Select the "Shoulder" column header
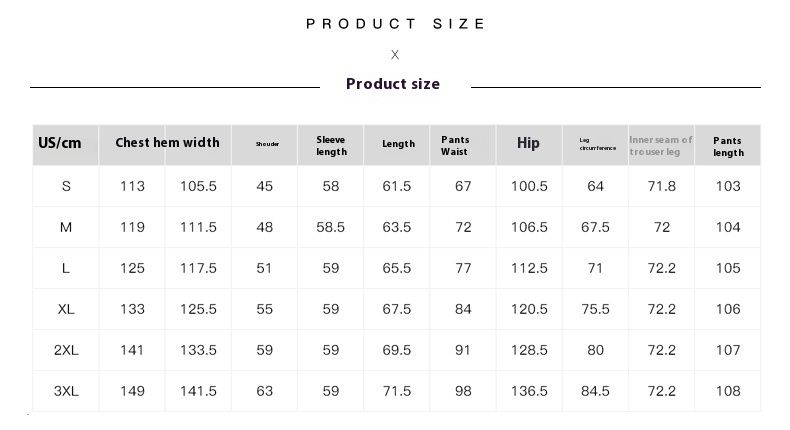 point(267,144)
